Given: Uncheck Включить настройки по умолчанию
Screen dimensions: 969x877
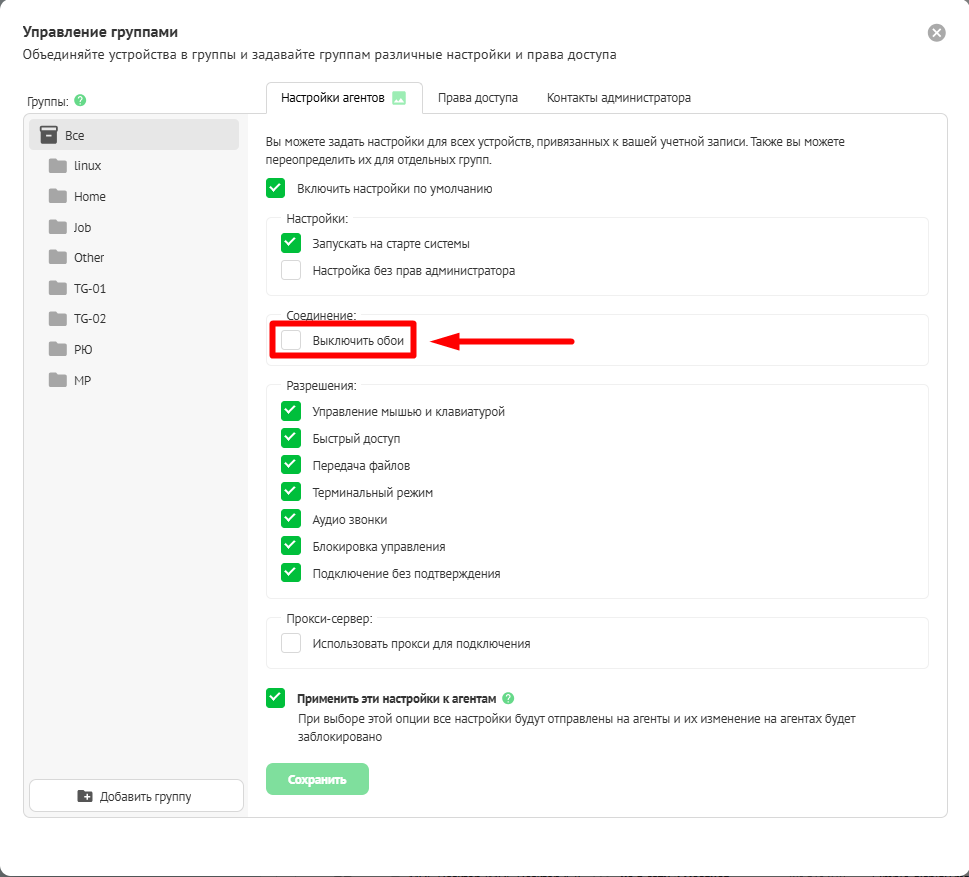Looking at the screenshot, I should 276,188.
